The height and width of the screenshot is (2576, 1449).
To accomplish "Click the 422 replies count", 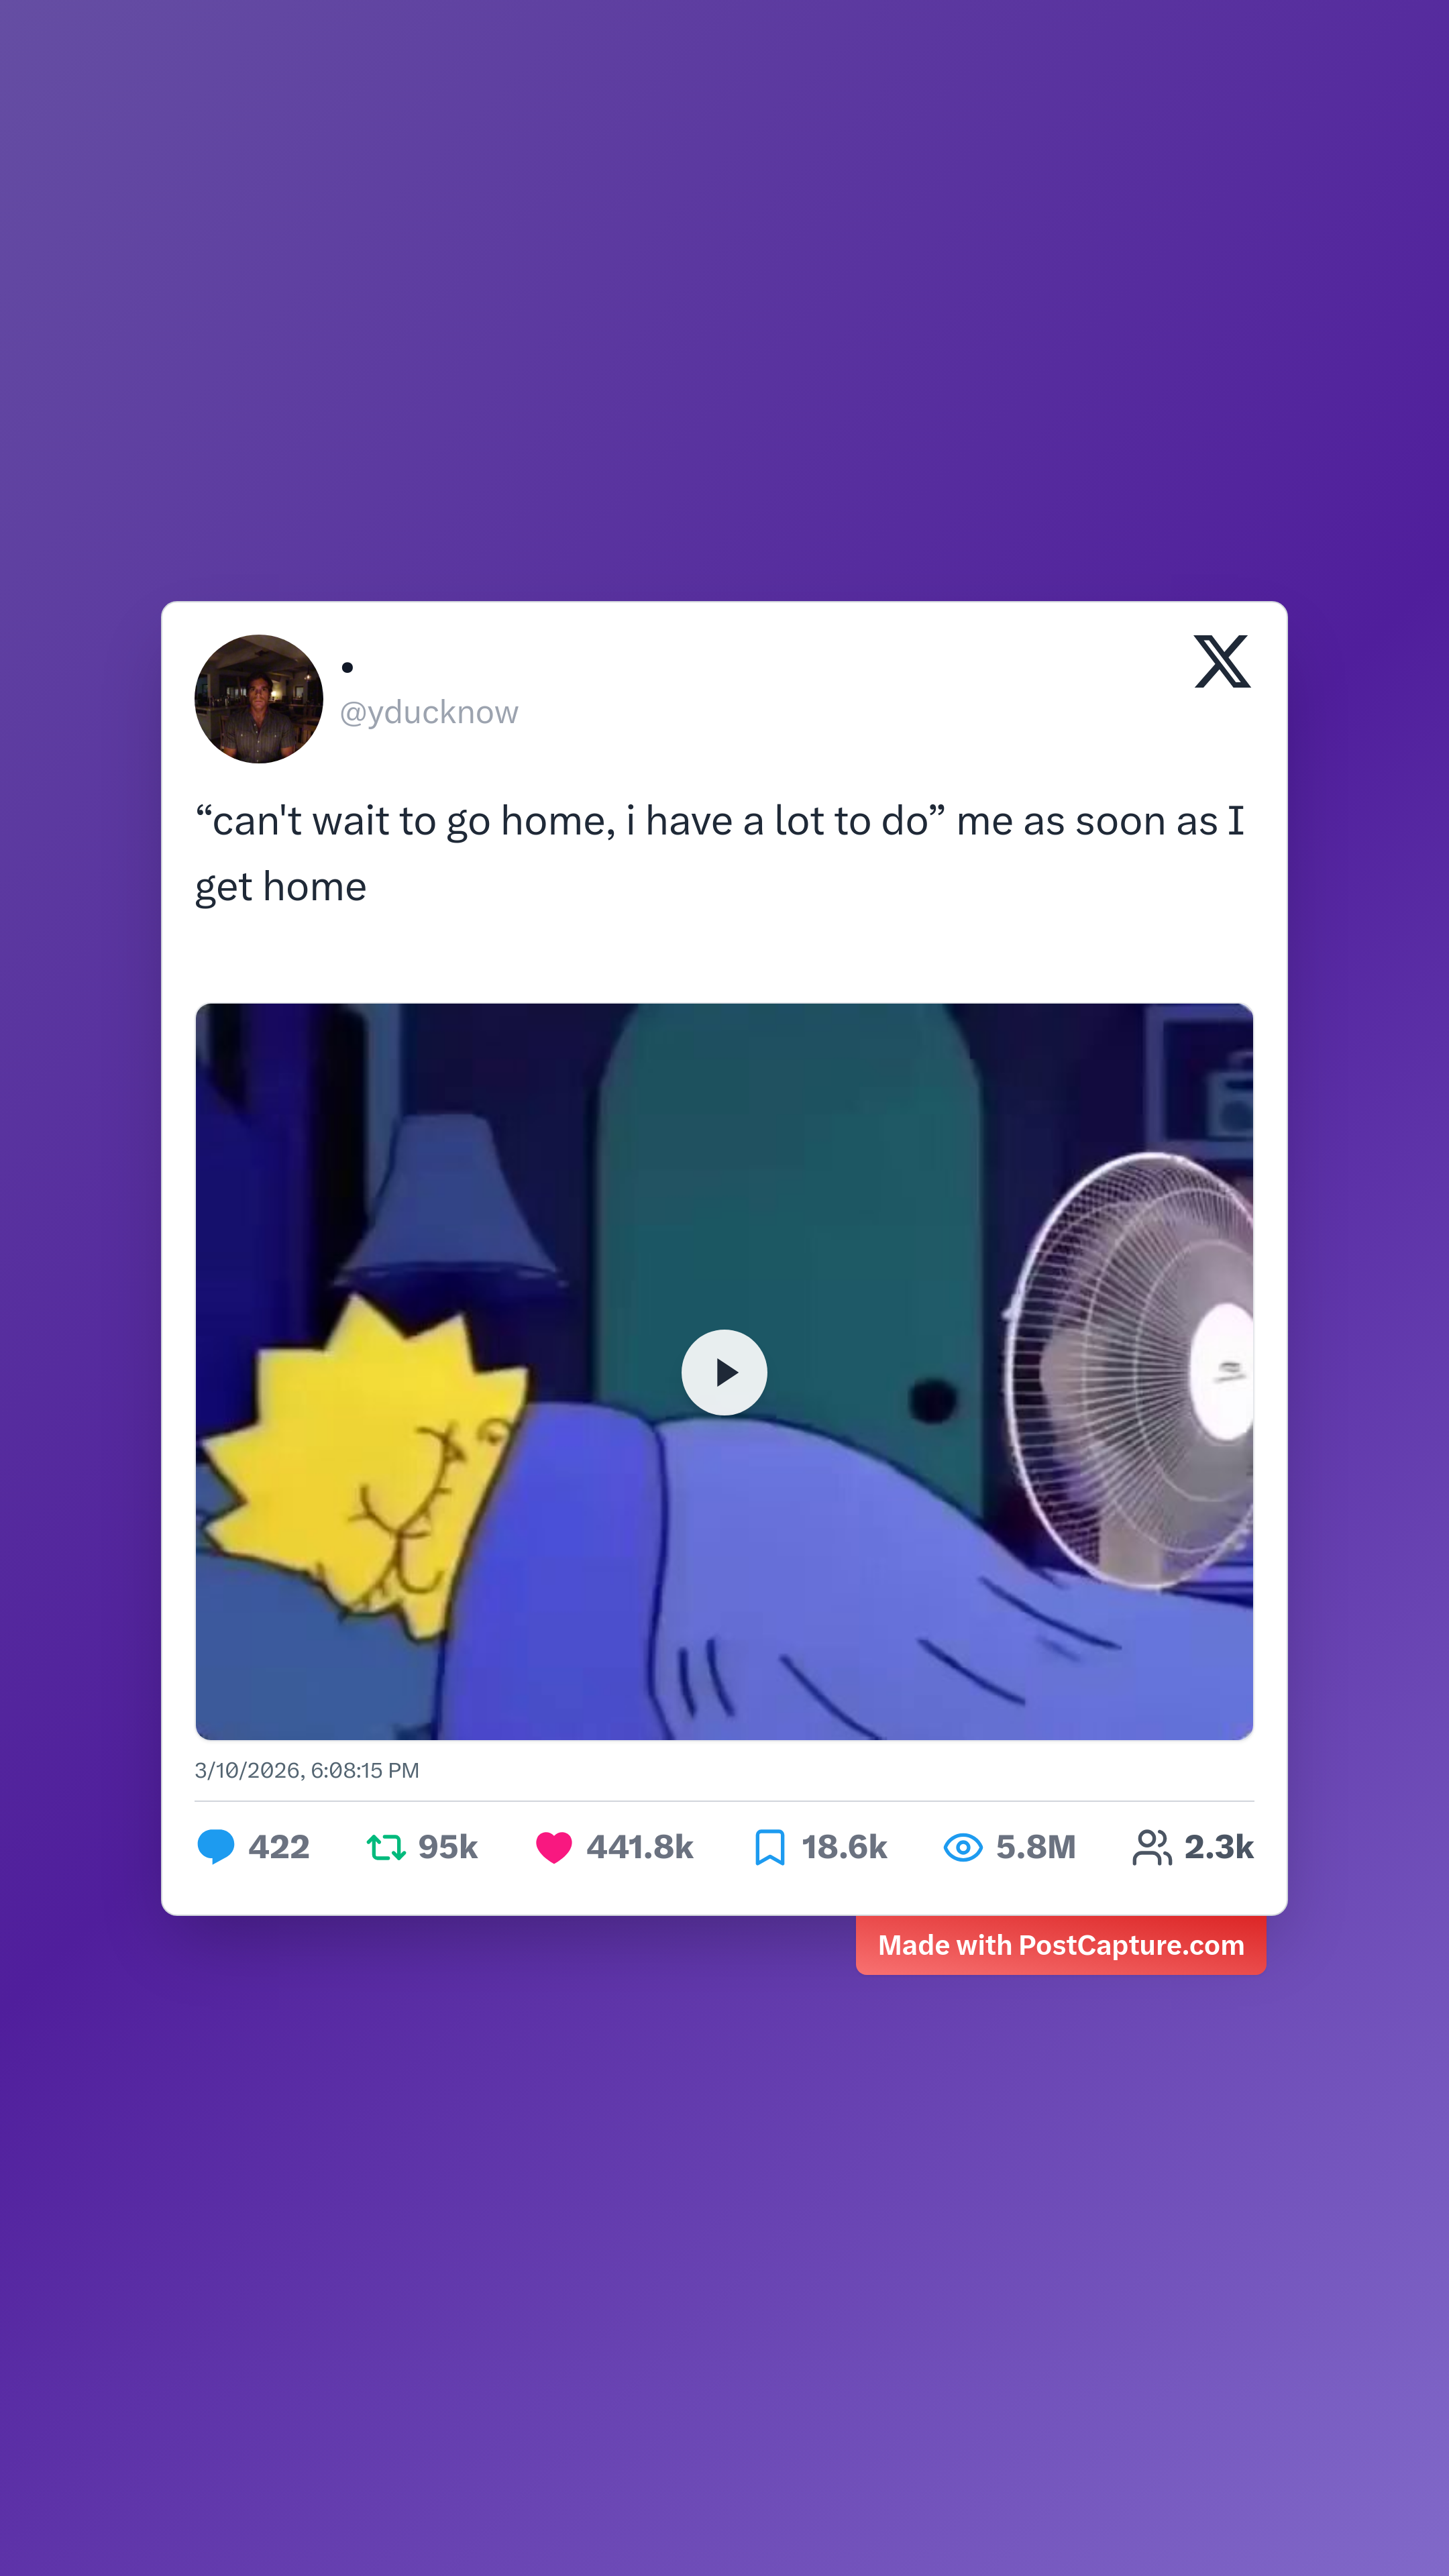I will (x=279, y=1847).
